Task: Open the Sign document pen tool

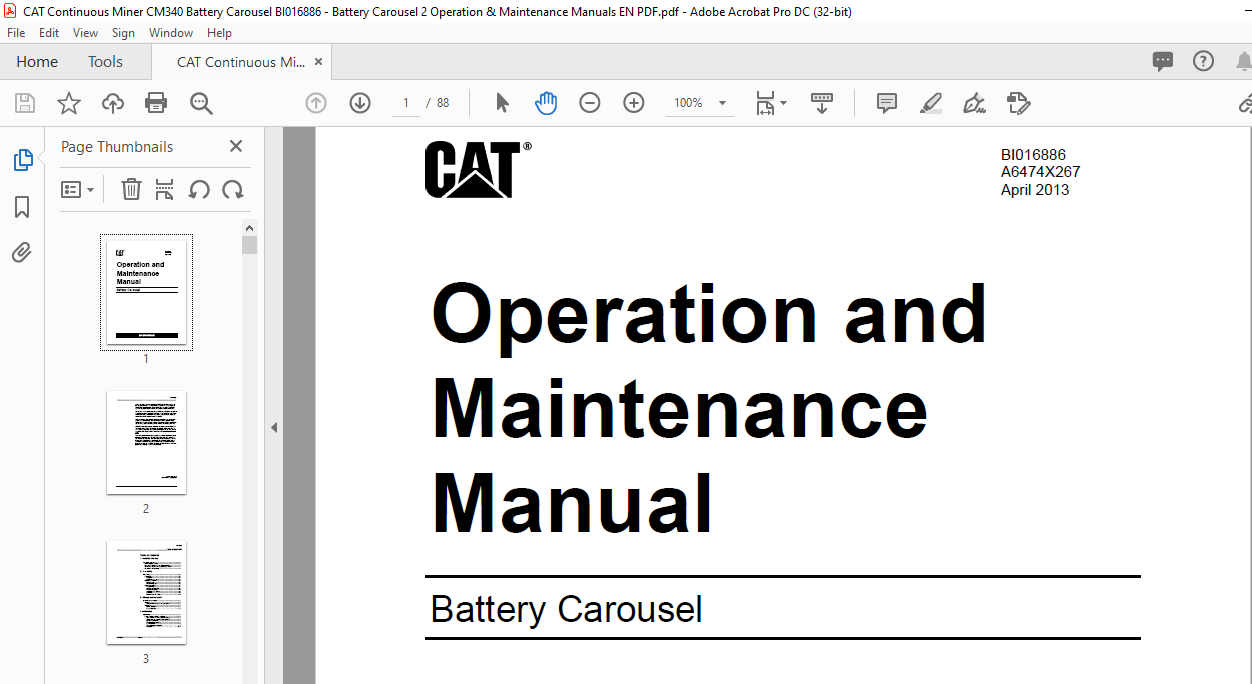Action: click(974, 103)
